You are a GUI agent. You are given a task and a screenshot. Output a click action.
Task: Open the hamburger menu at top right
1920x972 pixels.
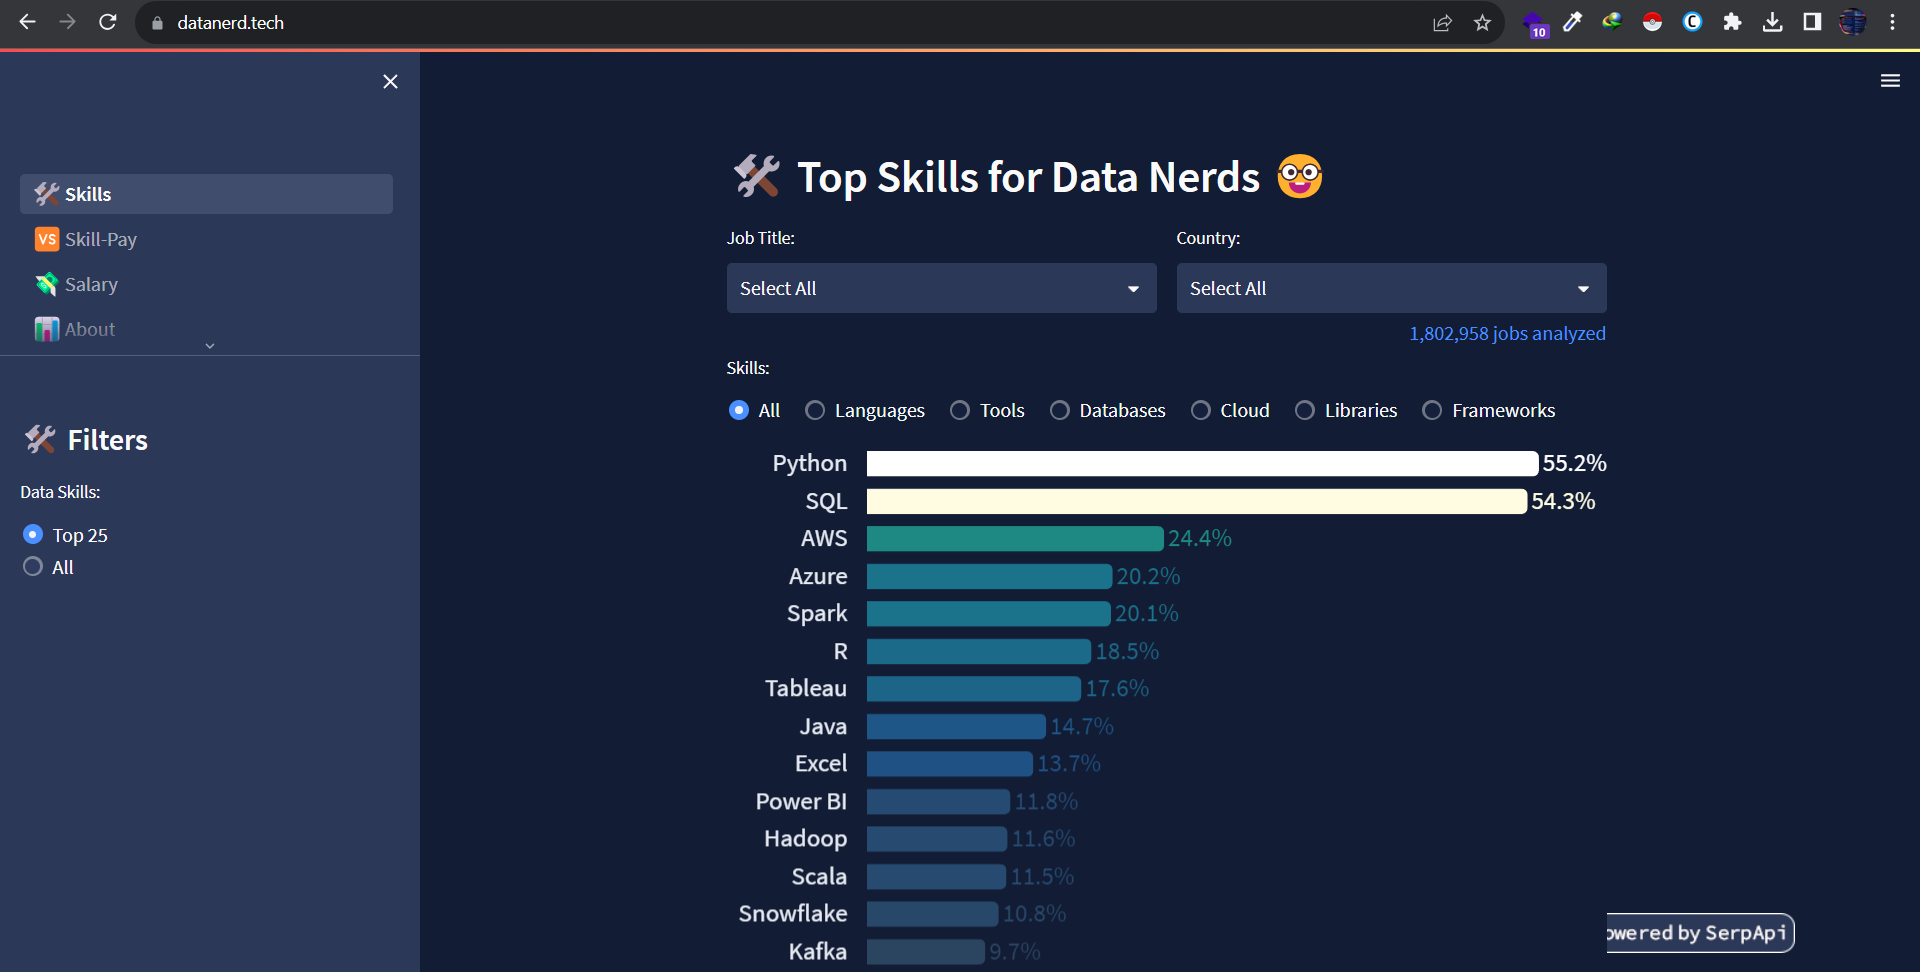[1890, 81]
